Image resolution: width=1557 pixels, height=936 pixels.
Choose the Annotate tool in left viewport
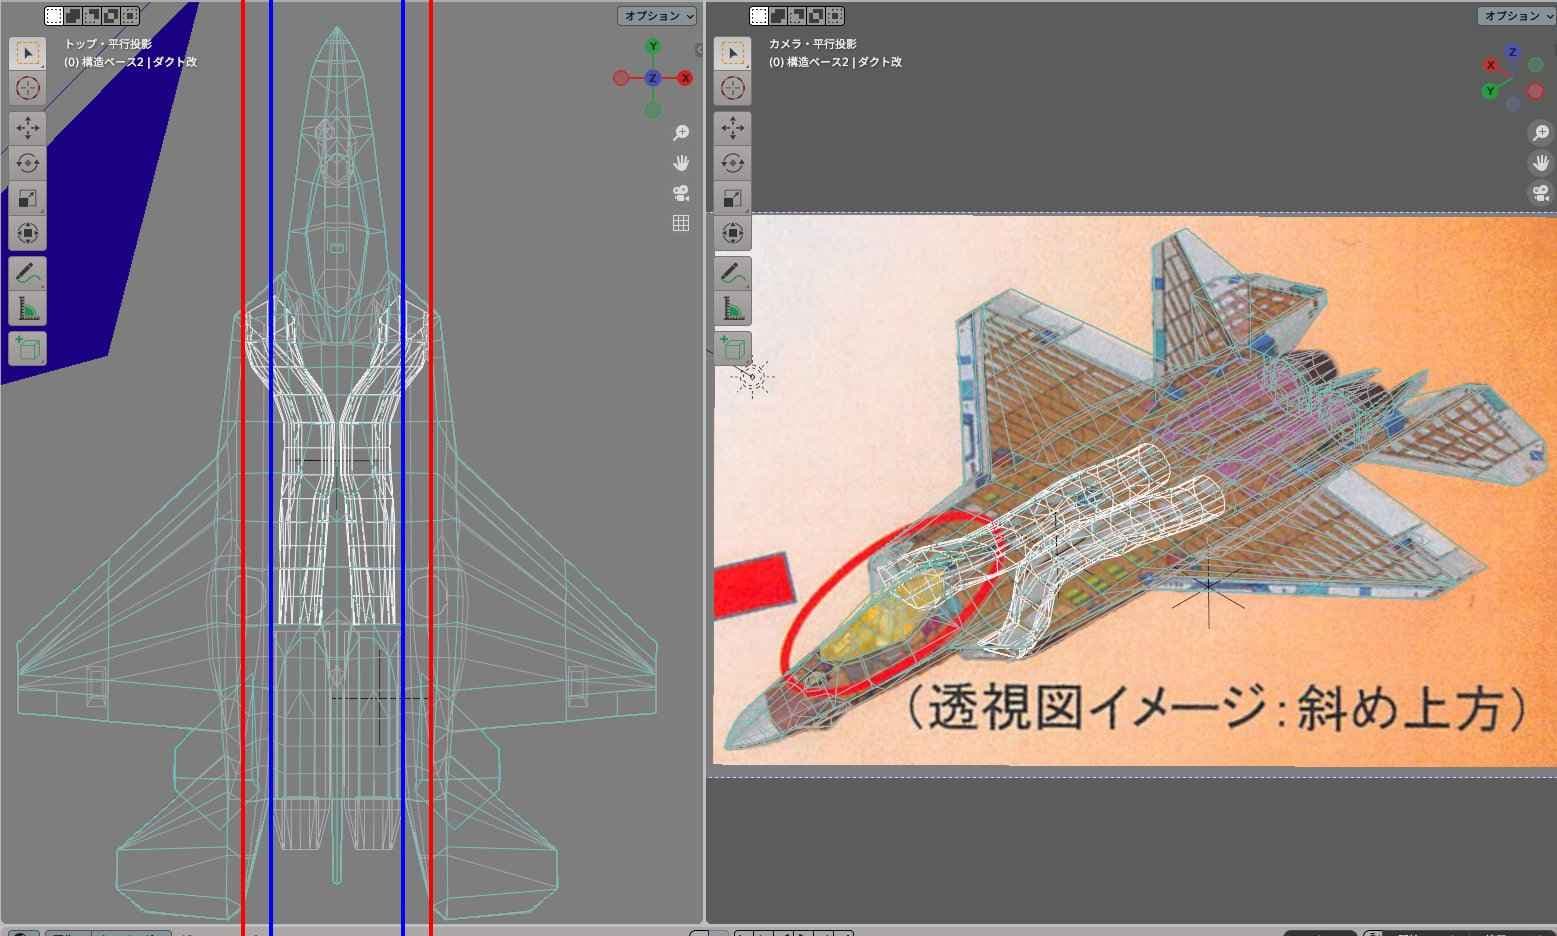click(x=28, y=273)
